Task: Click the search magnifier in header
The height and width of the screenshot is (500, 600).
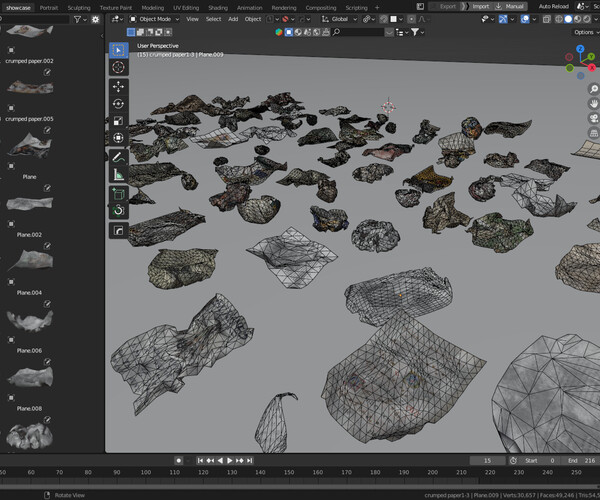Action: coord(336,33)
